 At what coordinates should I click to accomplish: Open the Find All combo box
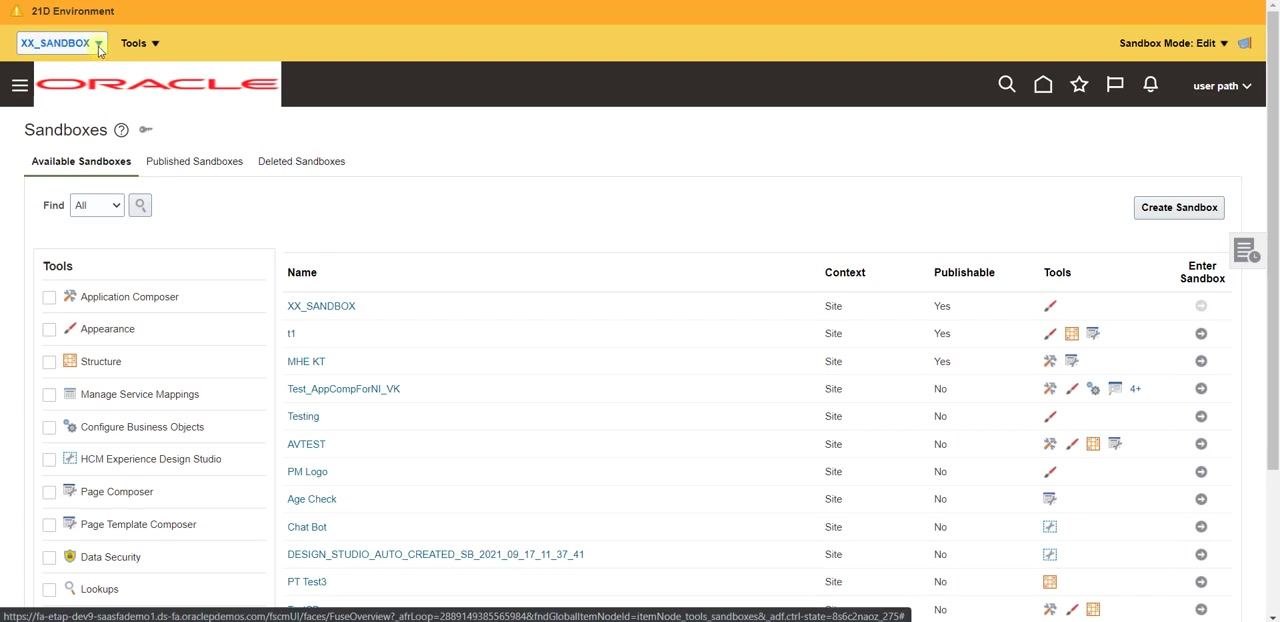97,205
